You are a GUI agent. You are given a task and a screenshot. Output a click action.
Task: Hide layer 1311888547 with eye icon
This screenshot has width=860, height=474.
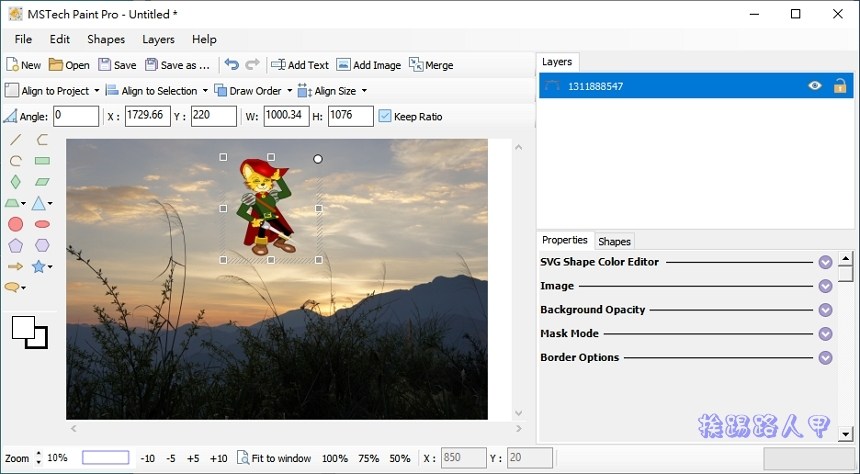point(815,86)
